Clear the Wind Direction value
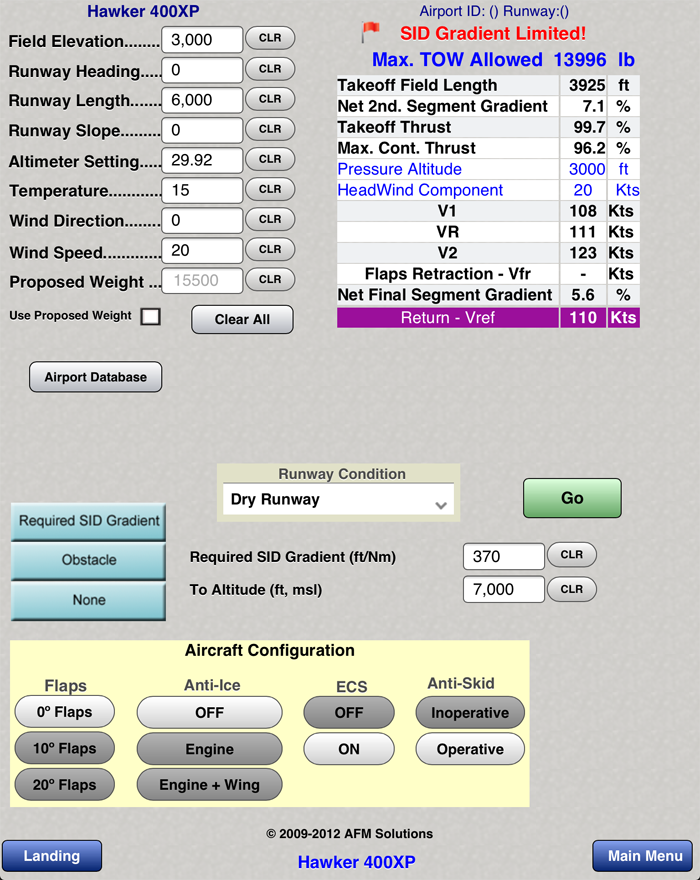The height and width of the screenshot is (880, 700). tap(270, 219)
